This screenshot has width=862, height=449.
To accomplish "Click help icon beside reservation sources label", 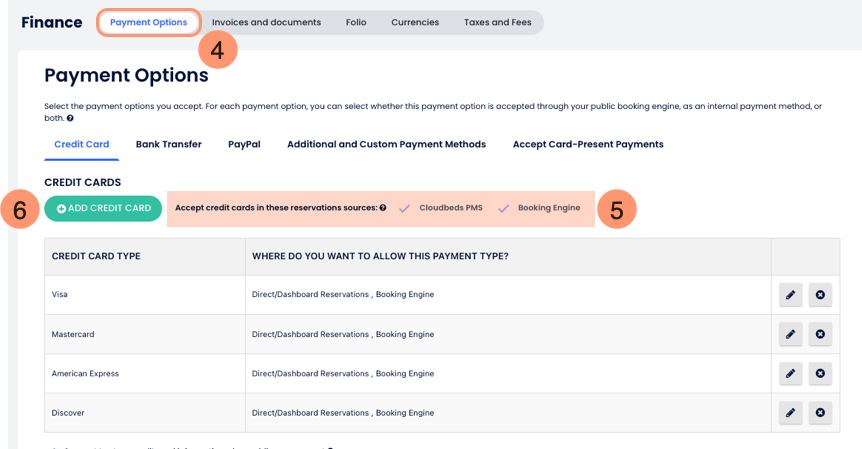I will pos(383,208).
